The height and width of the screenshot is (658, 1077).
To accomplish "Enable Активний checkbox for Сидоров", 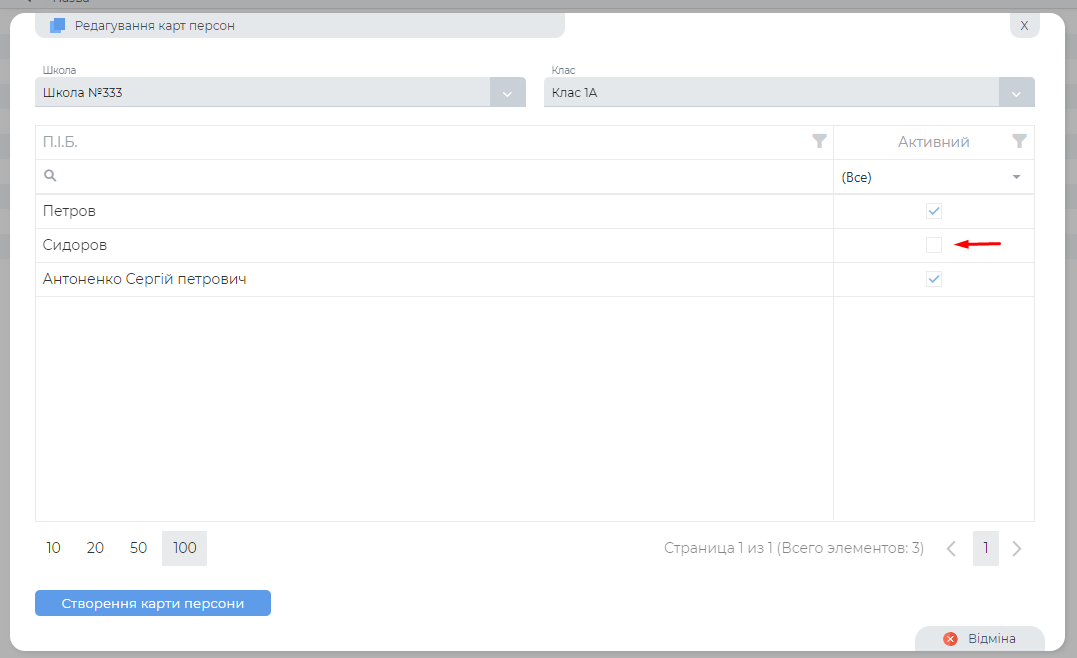I will (x=934, y=245).
